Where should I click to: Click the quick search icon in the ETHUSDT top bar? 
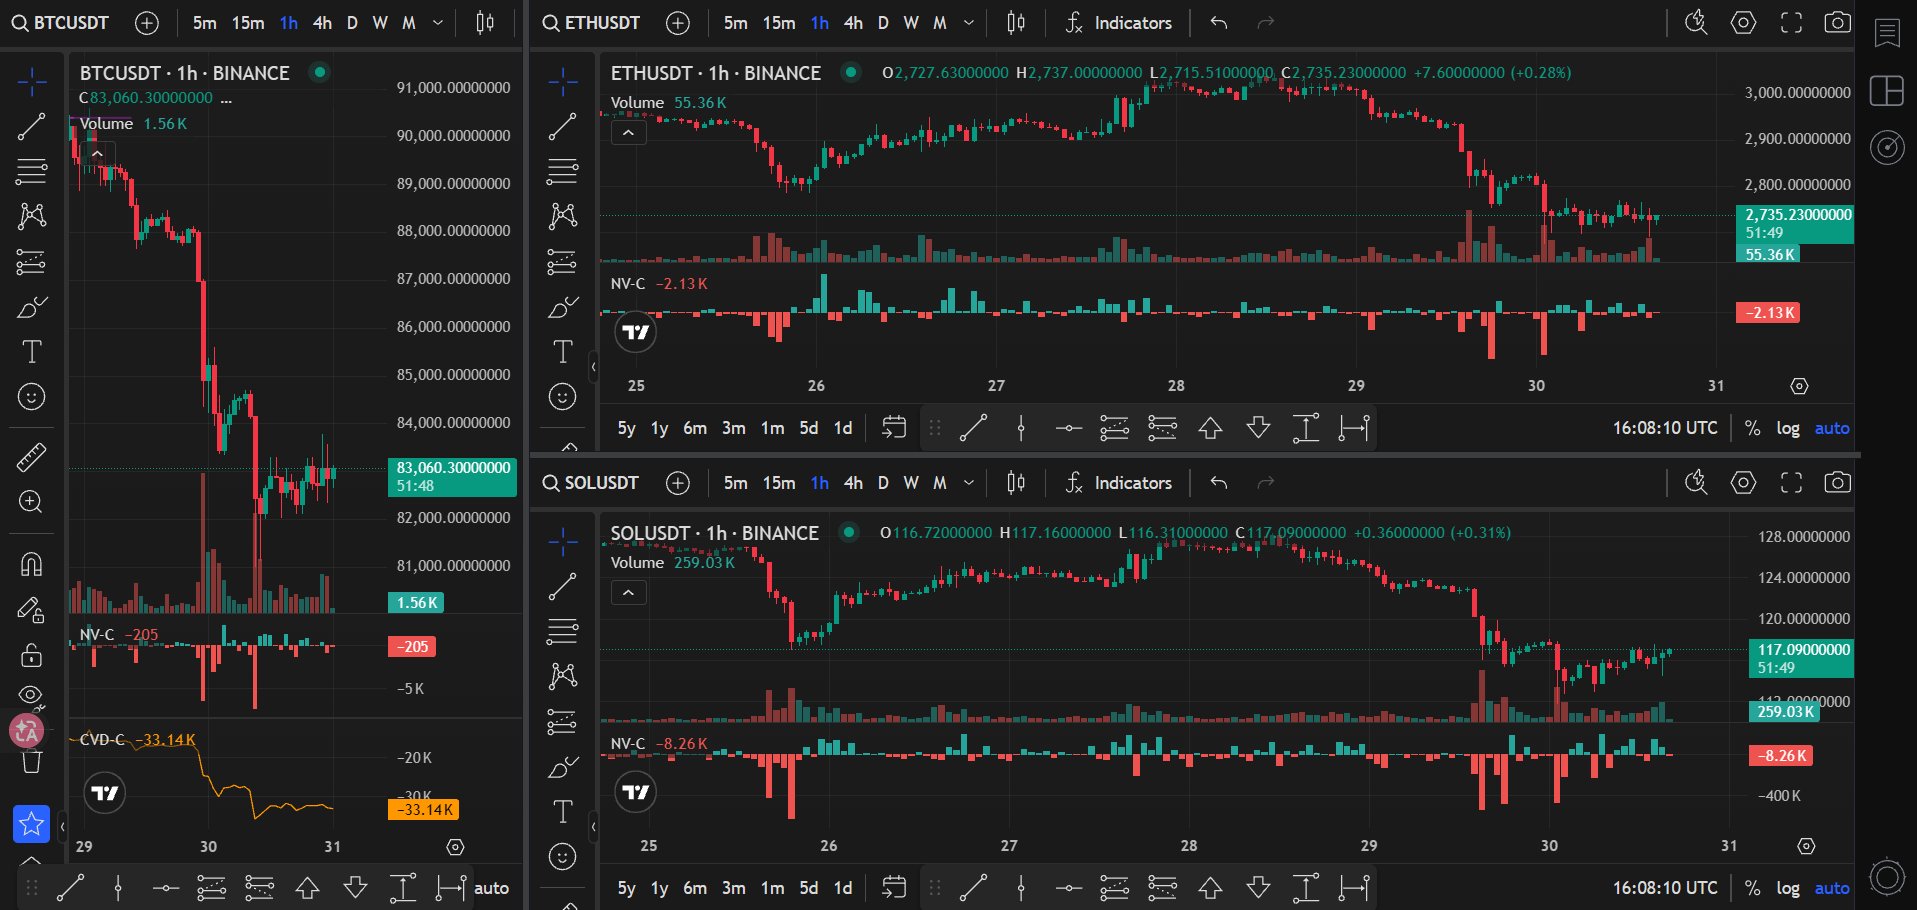(1696, 23)
